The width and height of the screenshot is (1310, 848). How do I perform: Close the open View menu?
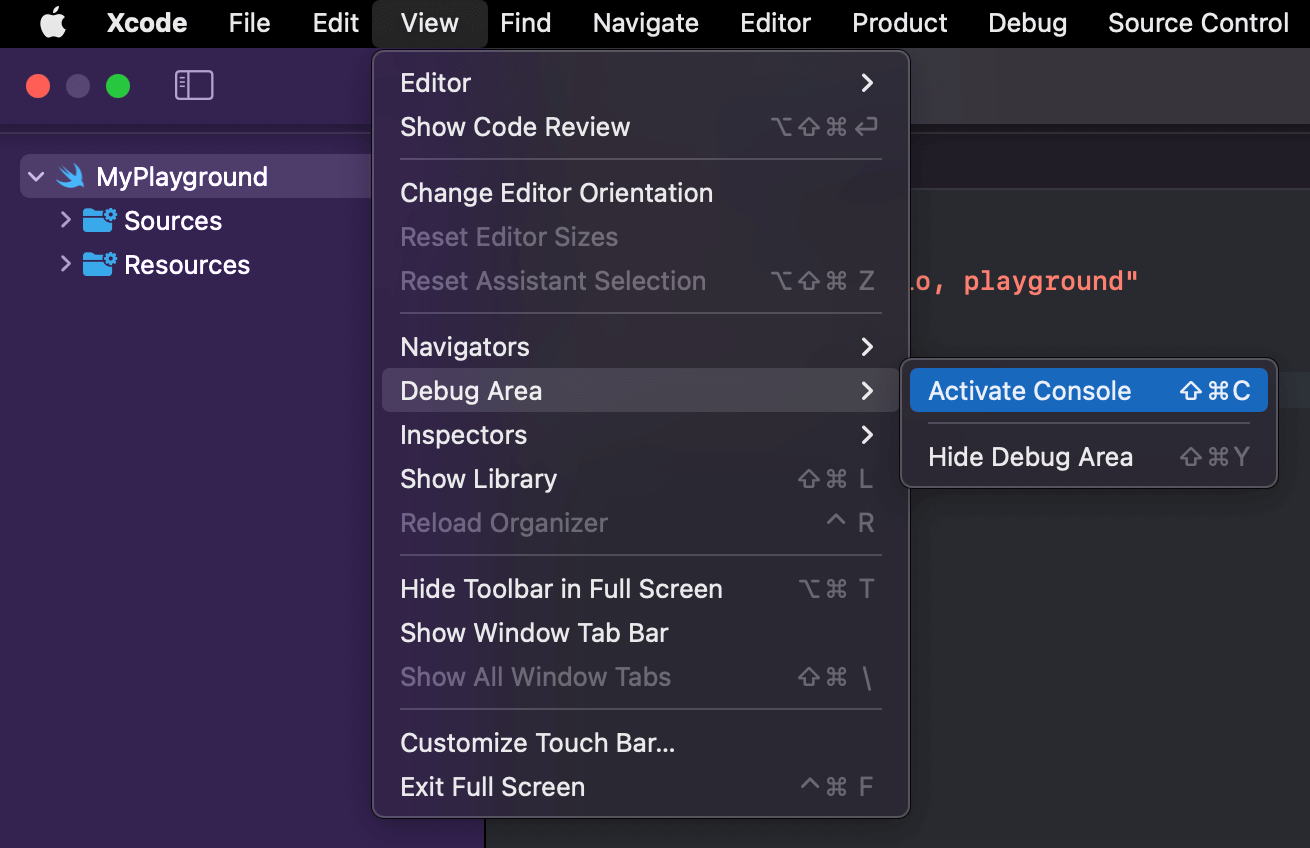[x=430, y=23]
